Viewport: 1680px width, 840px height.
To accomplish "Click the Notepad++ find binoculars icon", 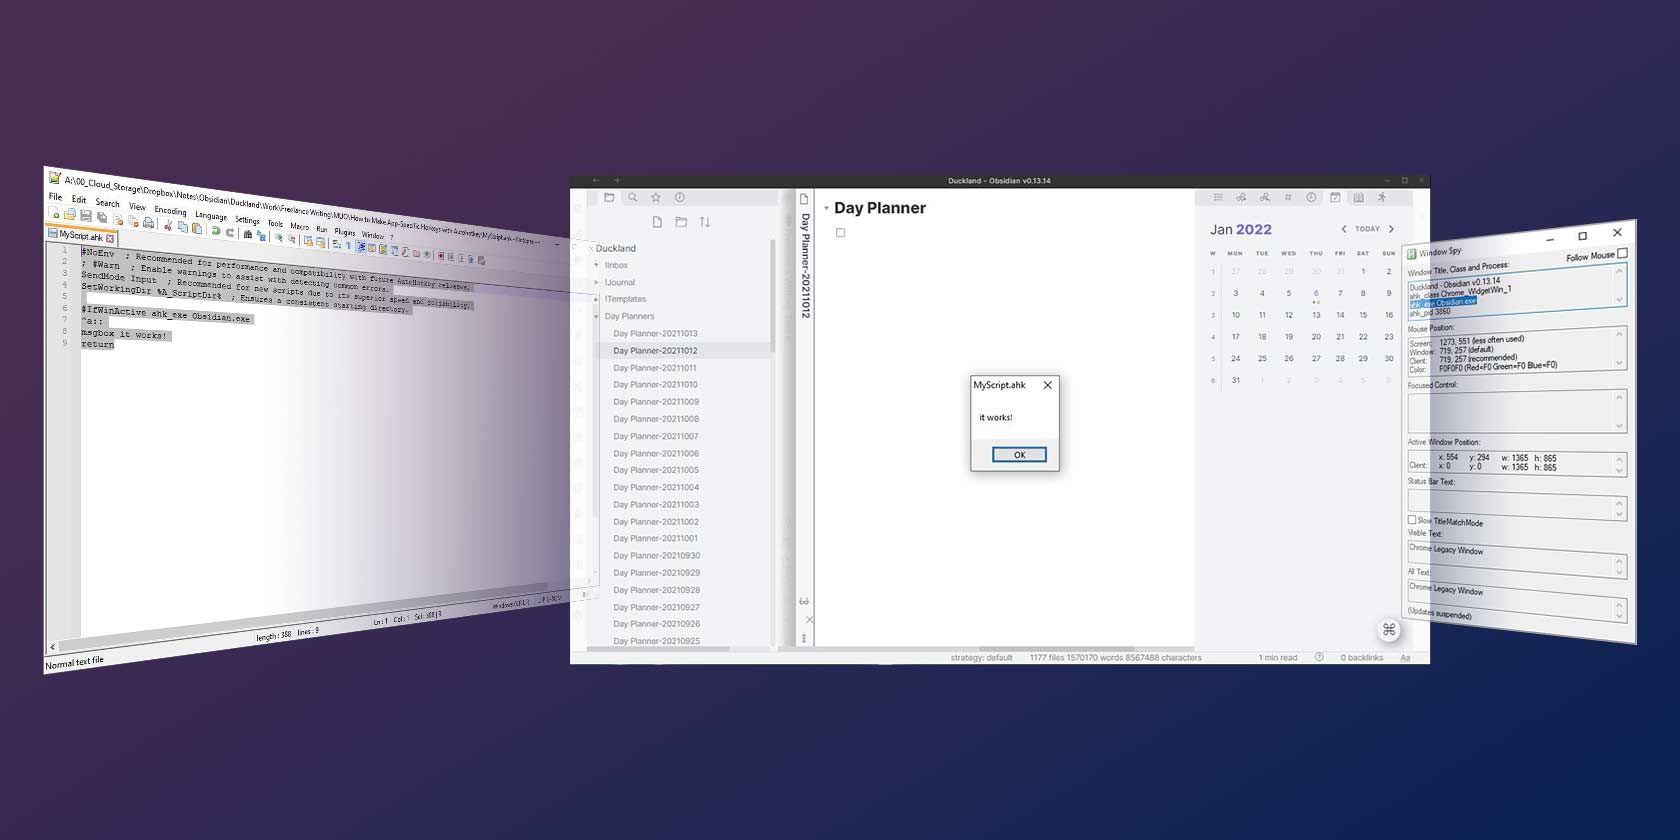I will point(248,234).
